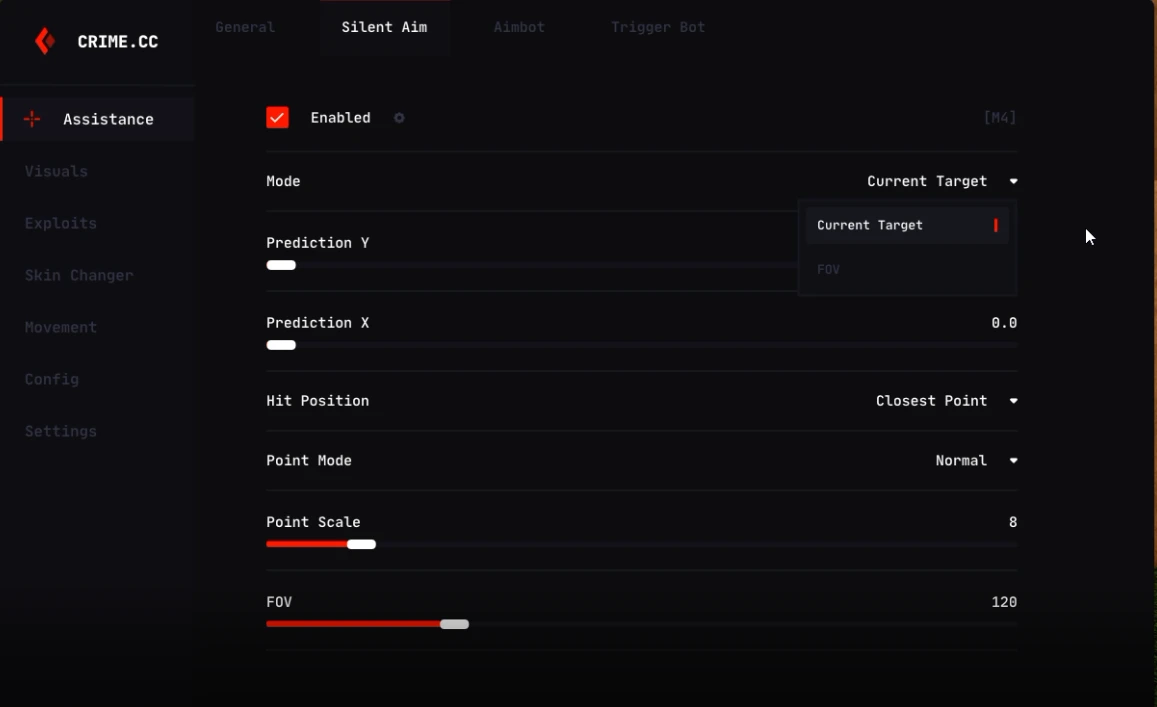The height and width of the screenshot is (707, 1157).
Task: Click the crosshair icon beside Assistance
Action: click(32, 119)
